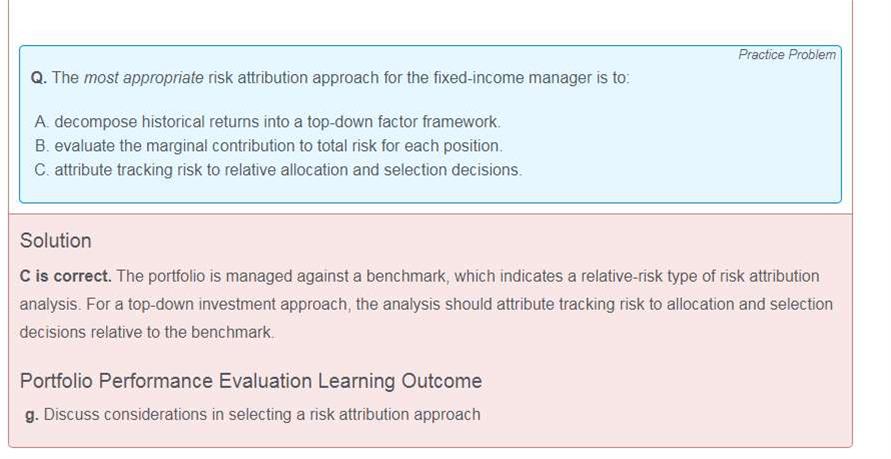891x459 pixels.
Task: Click the "A." option letter
Action: (x=41, y=121)
